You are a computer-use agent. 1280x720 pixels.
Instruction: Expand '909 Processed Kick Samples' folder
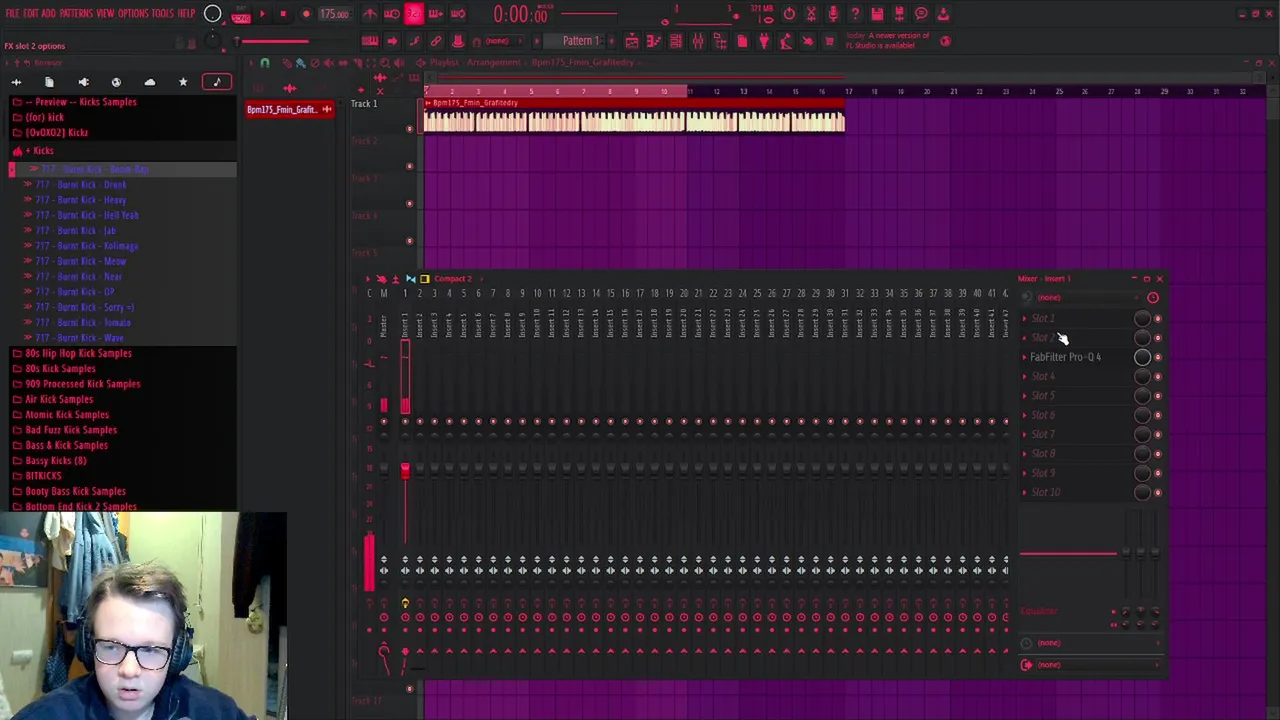click(x=82, y=384)
